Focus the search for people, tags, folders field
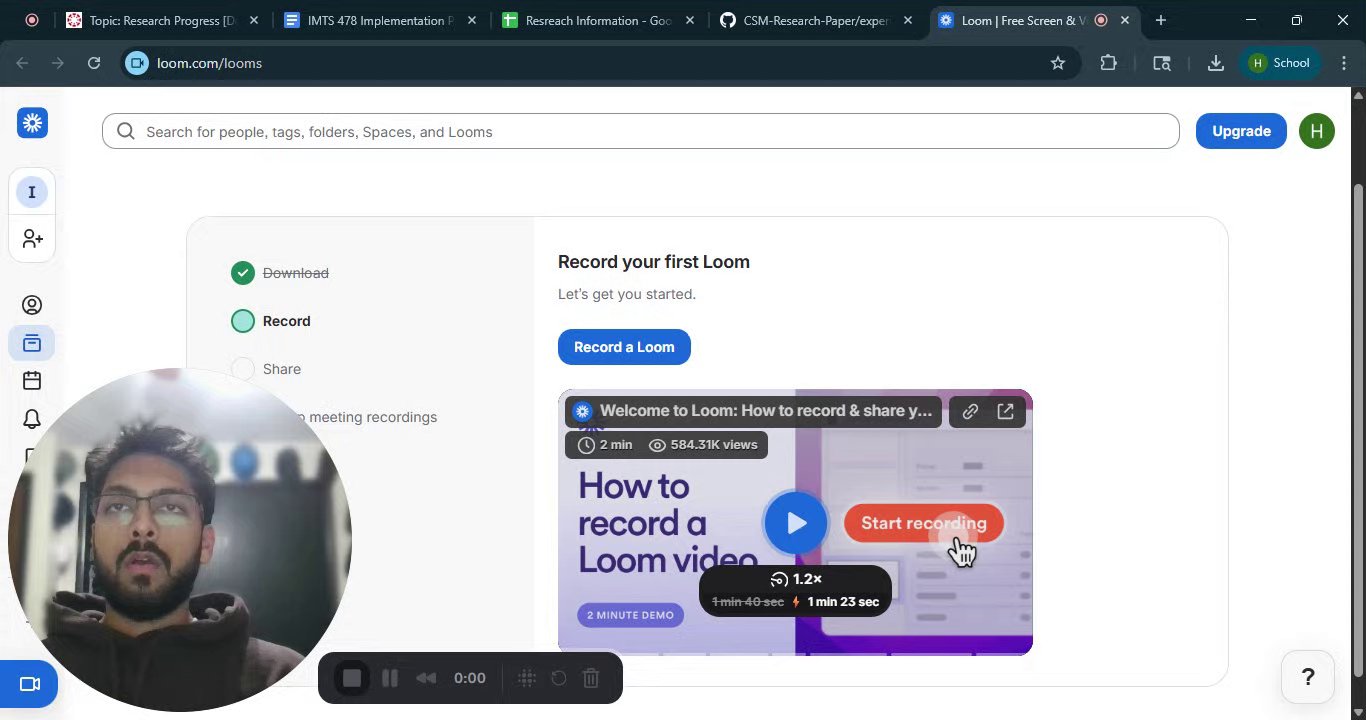The image size is (1366, 720). pyautogui.click(x=640, y=131)
